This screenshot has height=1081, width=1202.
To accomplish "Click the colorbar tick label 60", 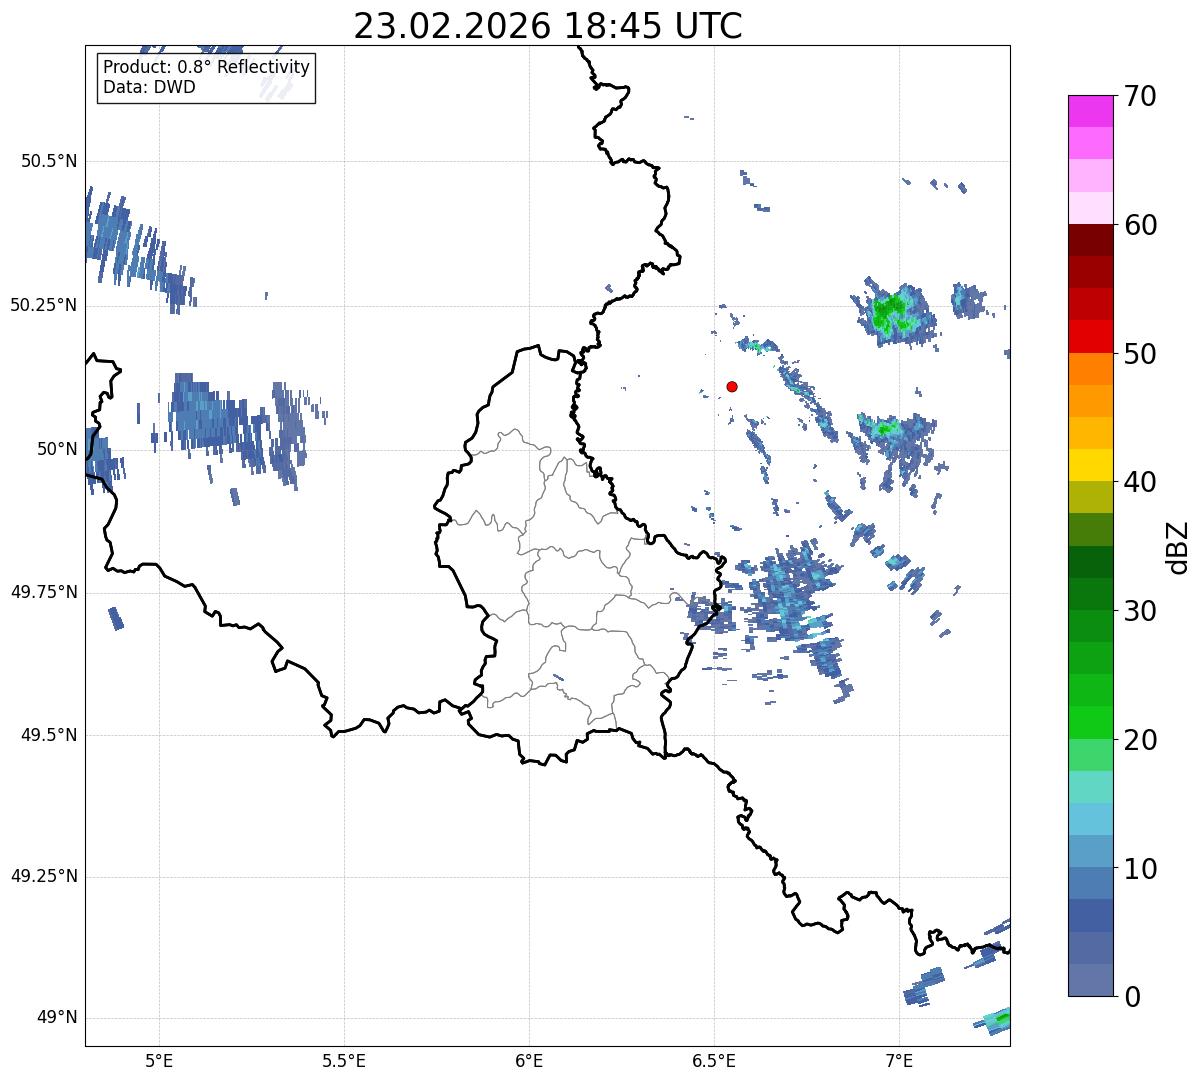I will (x=1140, y=225).
